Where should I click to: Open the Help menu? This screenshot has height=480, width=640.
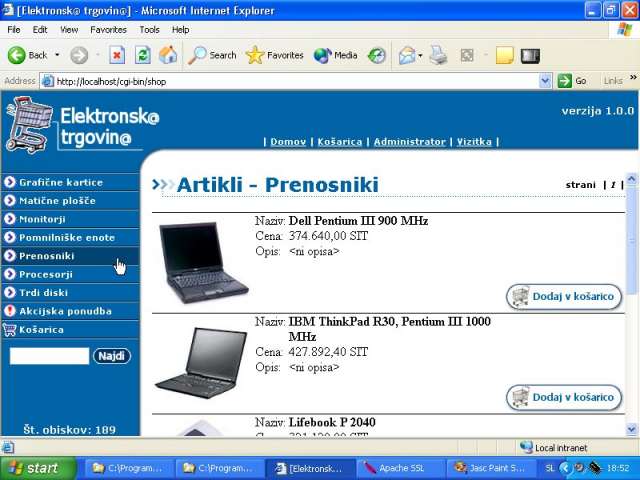point(180,30)
